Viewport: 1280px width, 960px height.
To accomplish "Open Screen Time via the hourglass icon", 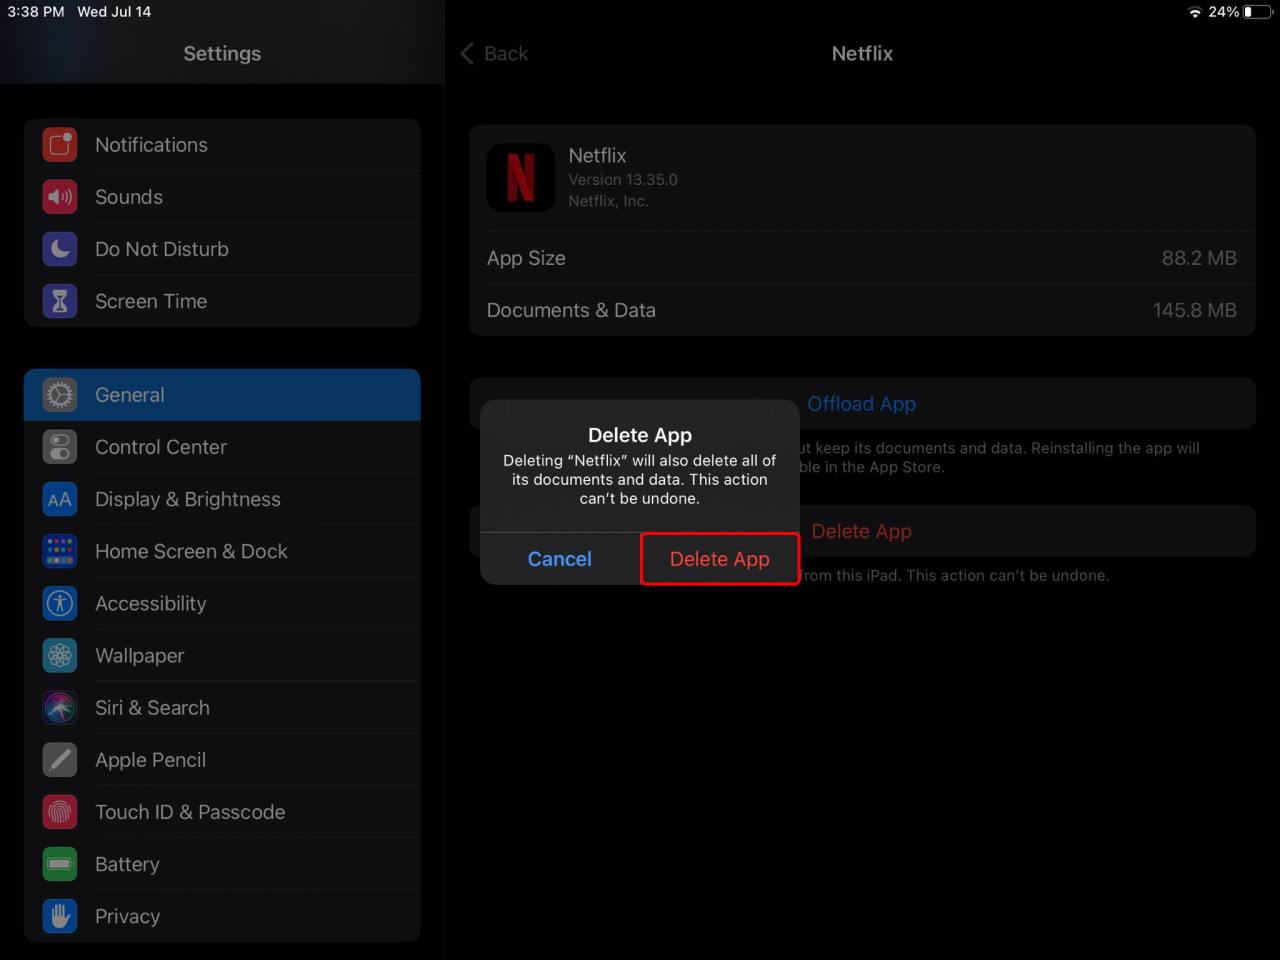I will tap(59, 301).
